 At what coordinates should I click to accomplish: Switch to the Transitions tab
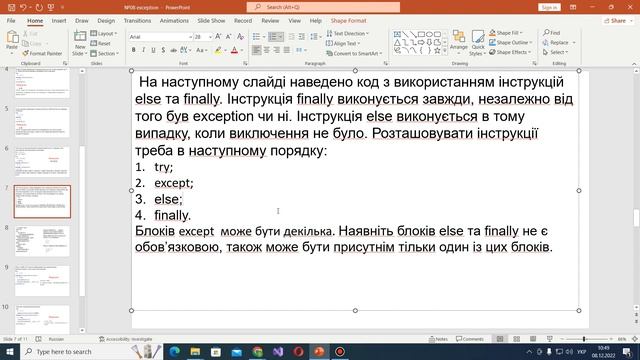[137, 20]
